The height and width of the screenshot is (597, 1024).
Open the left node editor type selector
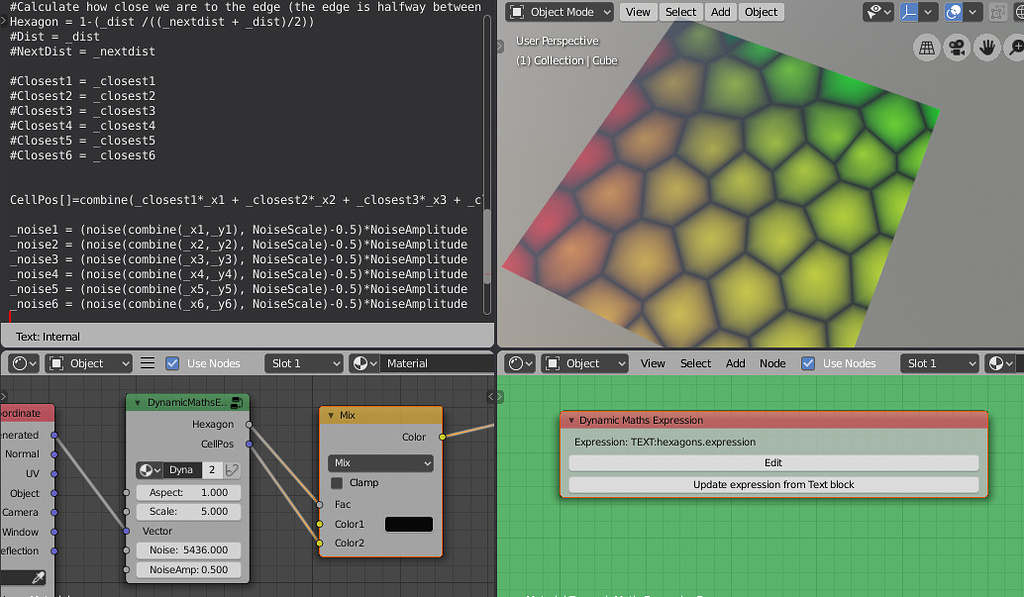25,363
